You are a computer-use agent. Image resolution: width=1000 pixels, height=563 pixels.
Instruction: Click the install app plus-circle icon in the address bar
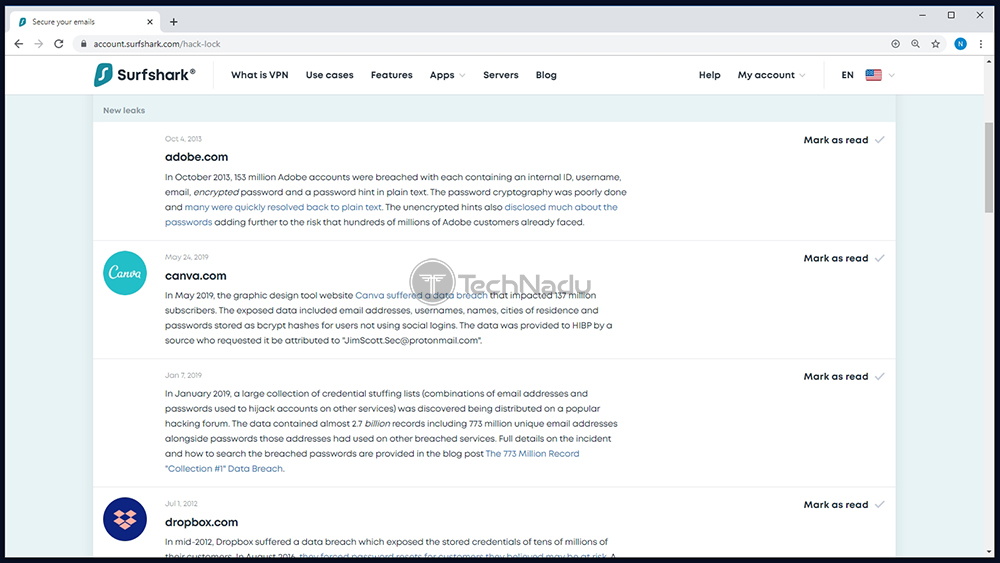tap(895, 44)
